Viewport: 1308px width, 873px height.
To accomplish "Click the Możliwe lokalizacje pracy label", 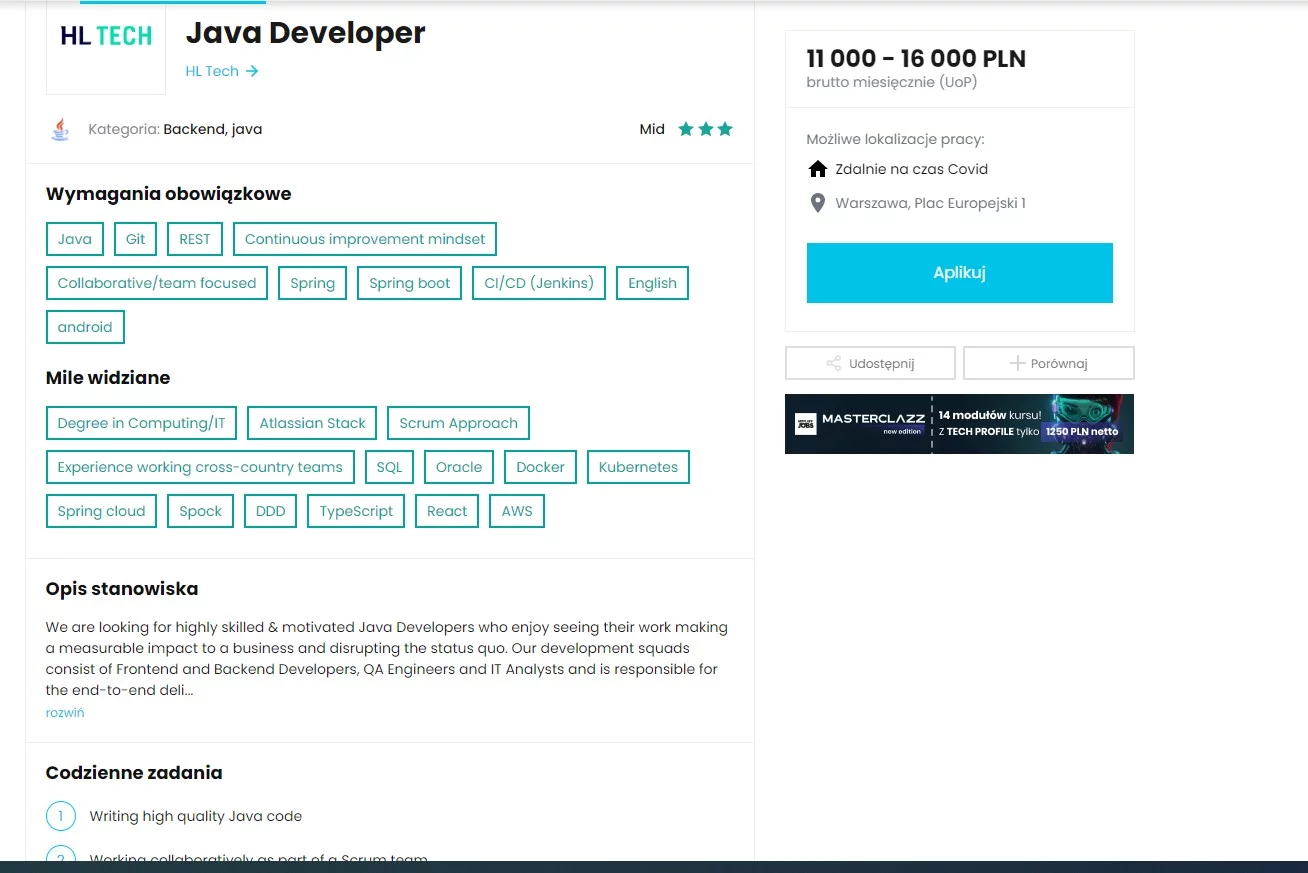I will point(896,139).
